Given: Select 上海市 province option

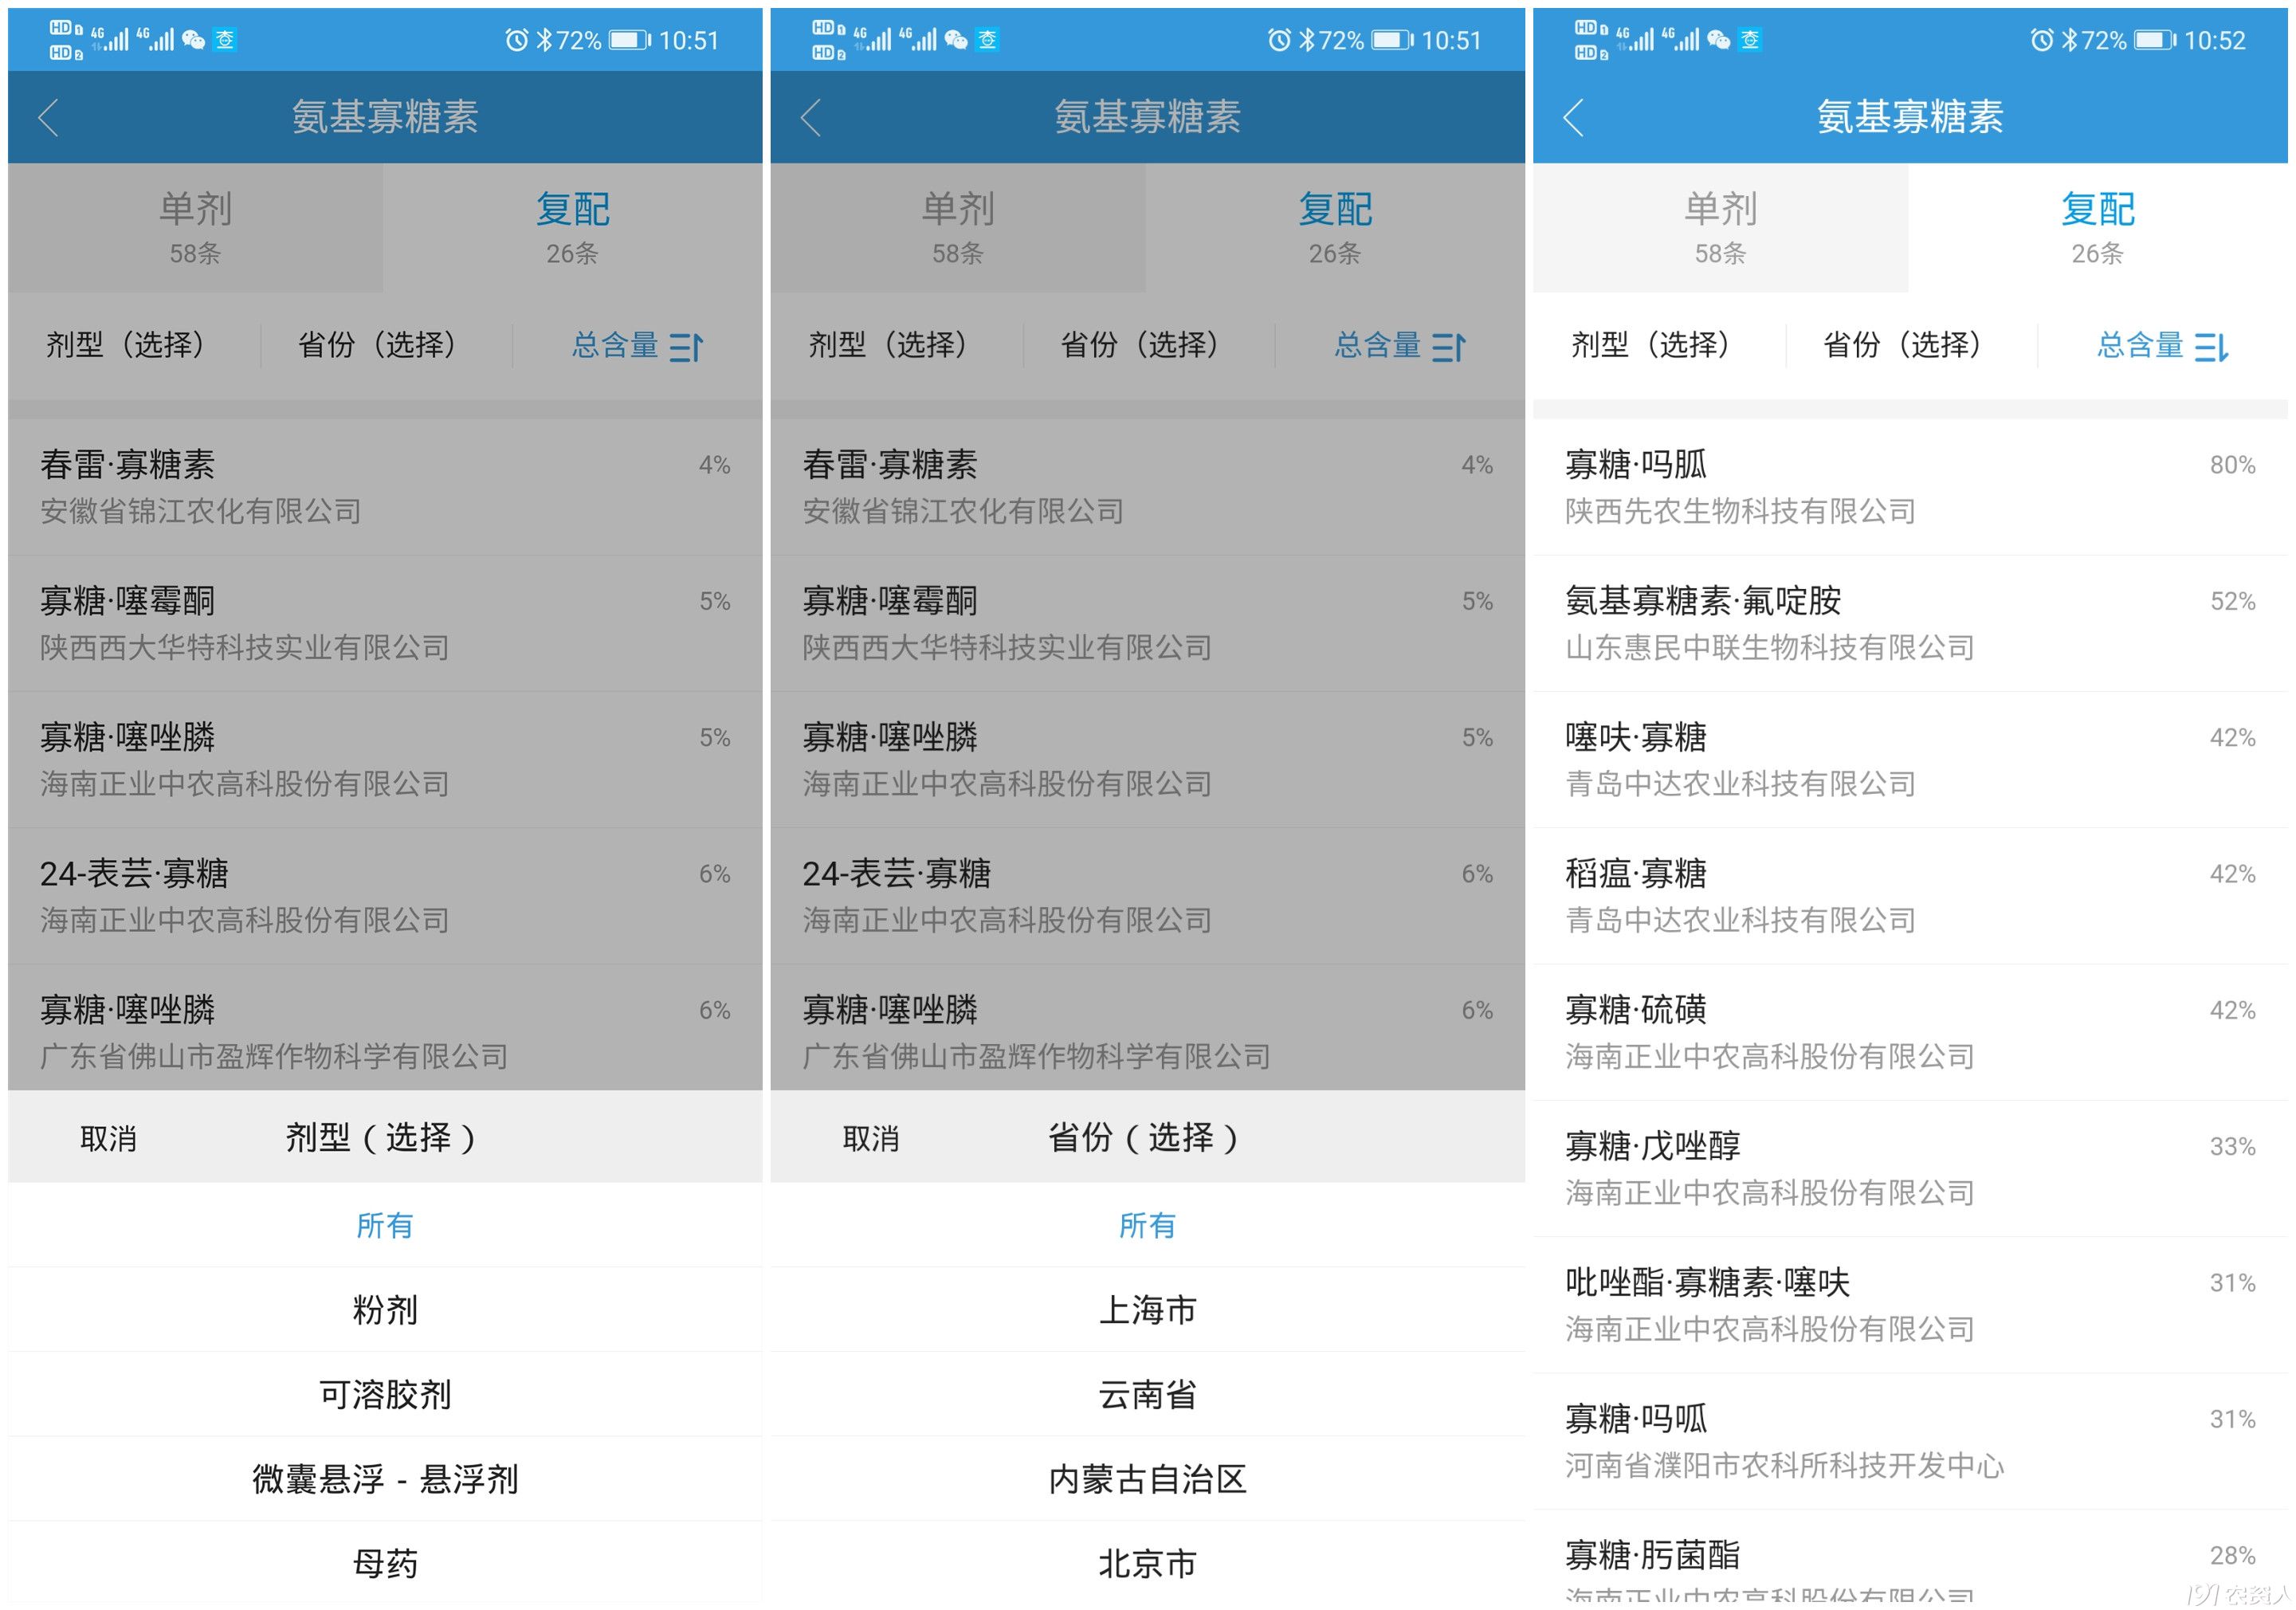Looking at the screenshot, I should click(x=1147, y=1309).
